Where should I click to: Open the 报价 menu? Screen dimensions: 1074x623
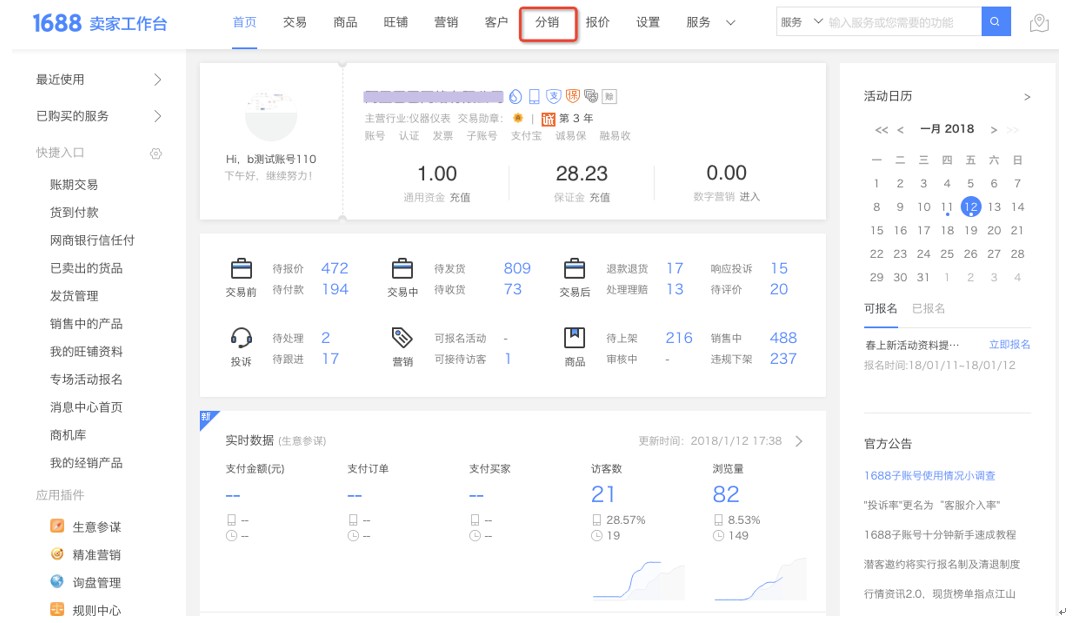(x=597, y=23)
